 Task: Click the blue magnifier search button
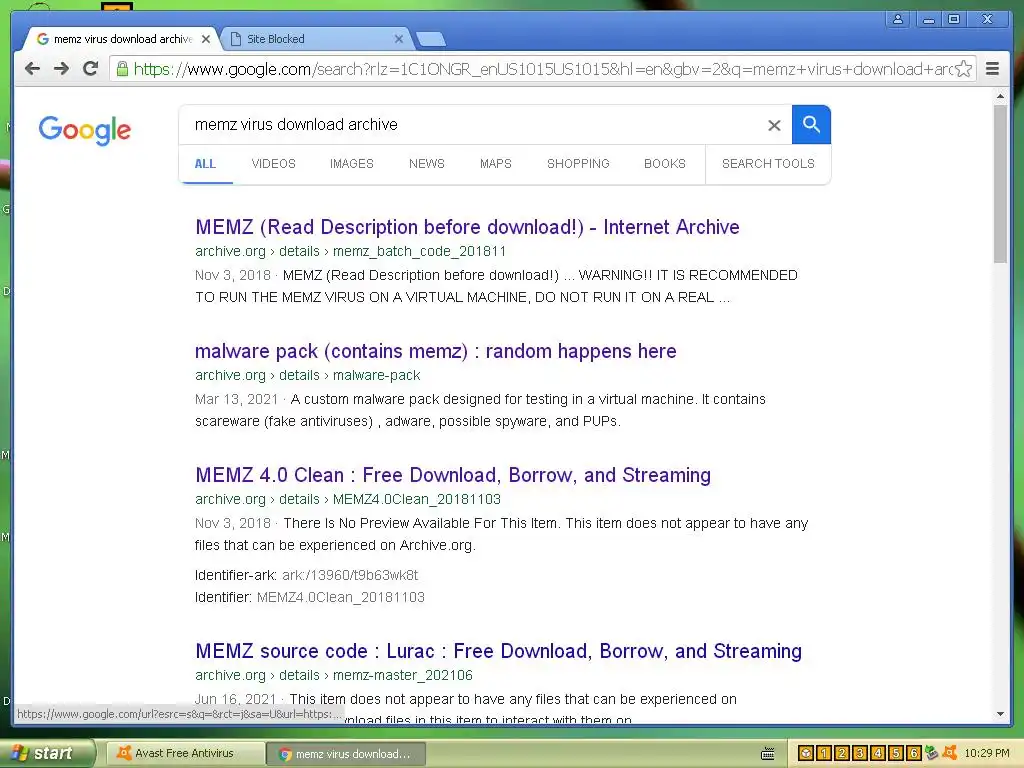coord(811,124)
